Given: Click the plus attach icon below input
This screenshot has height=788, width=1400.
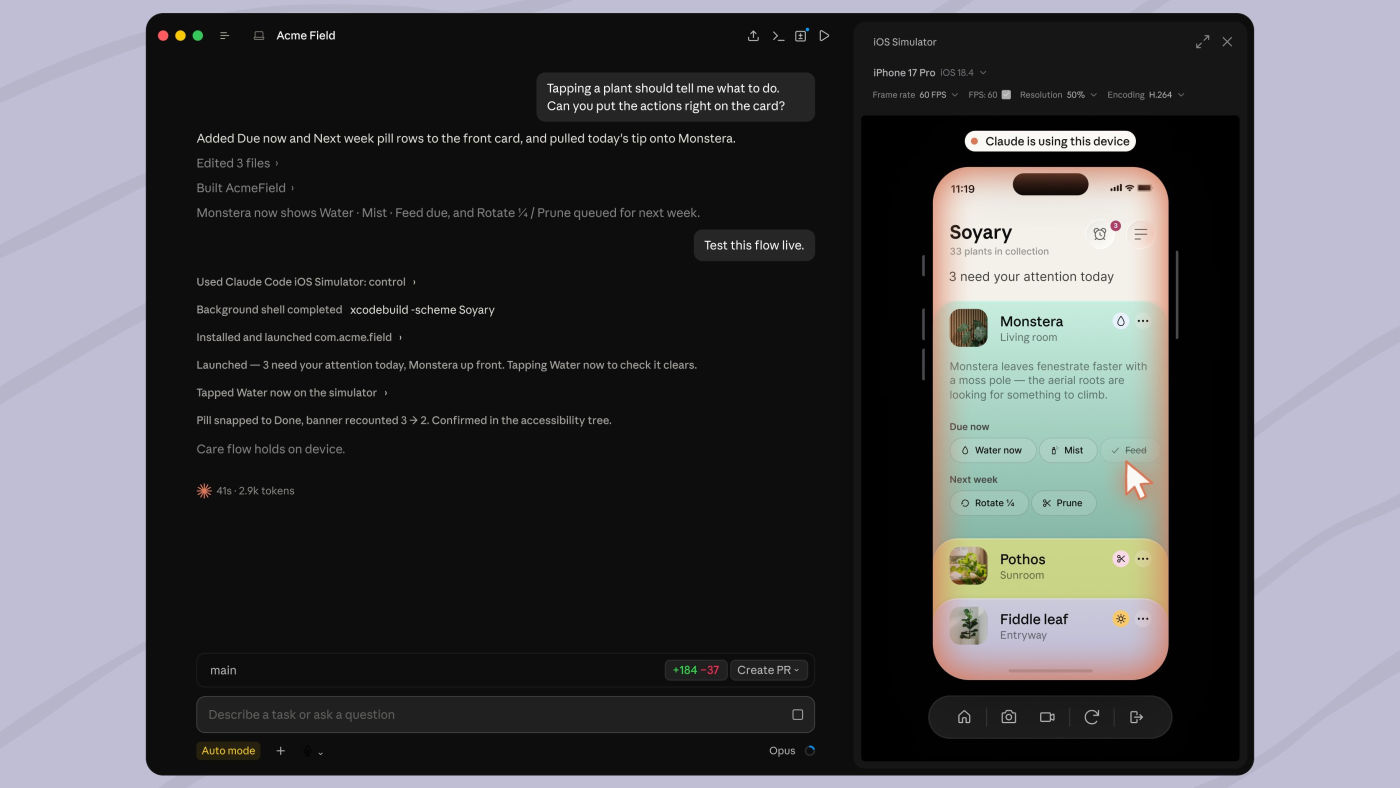Looking at the screenshot, I should point(281,751).
